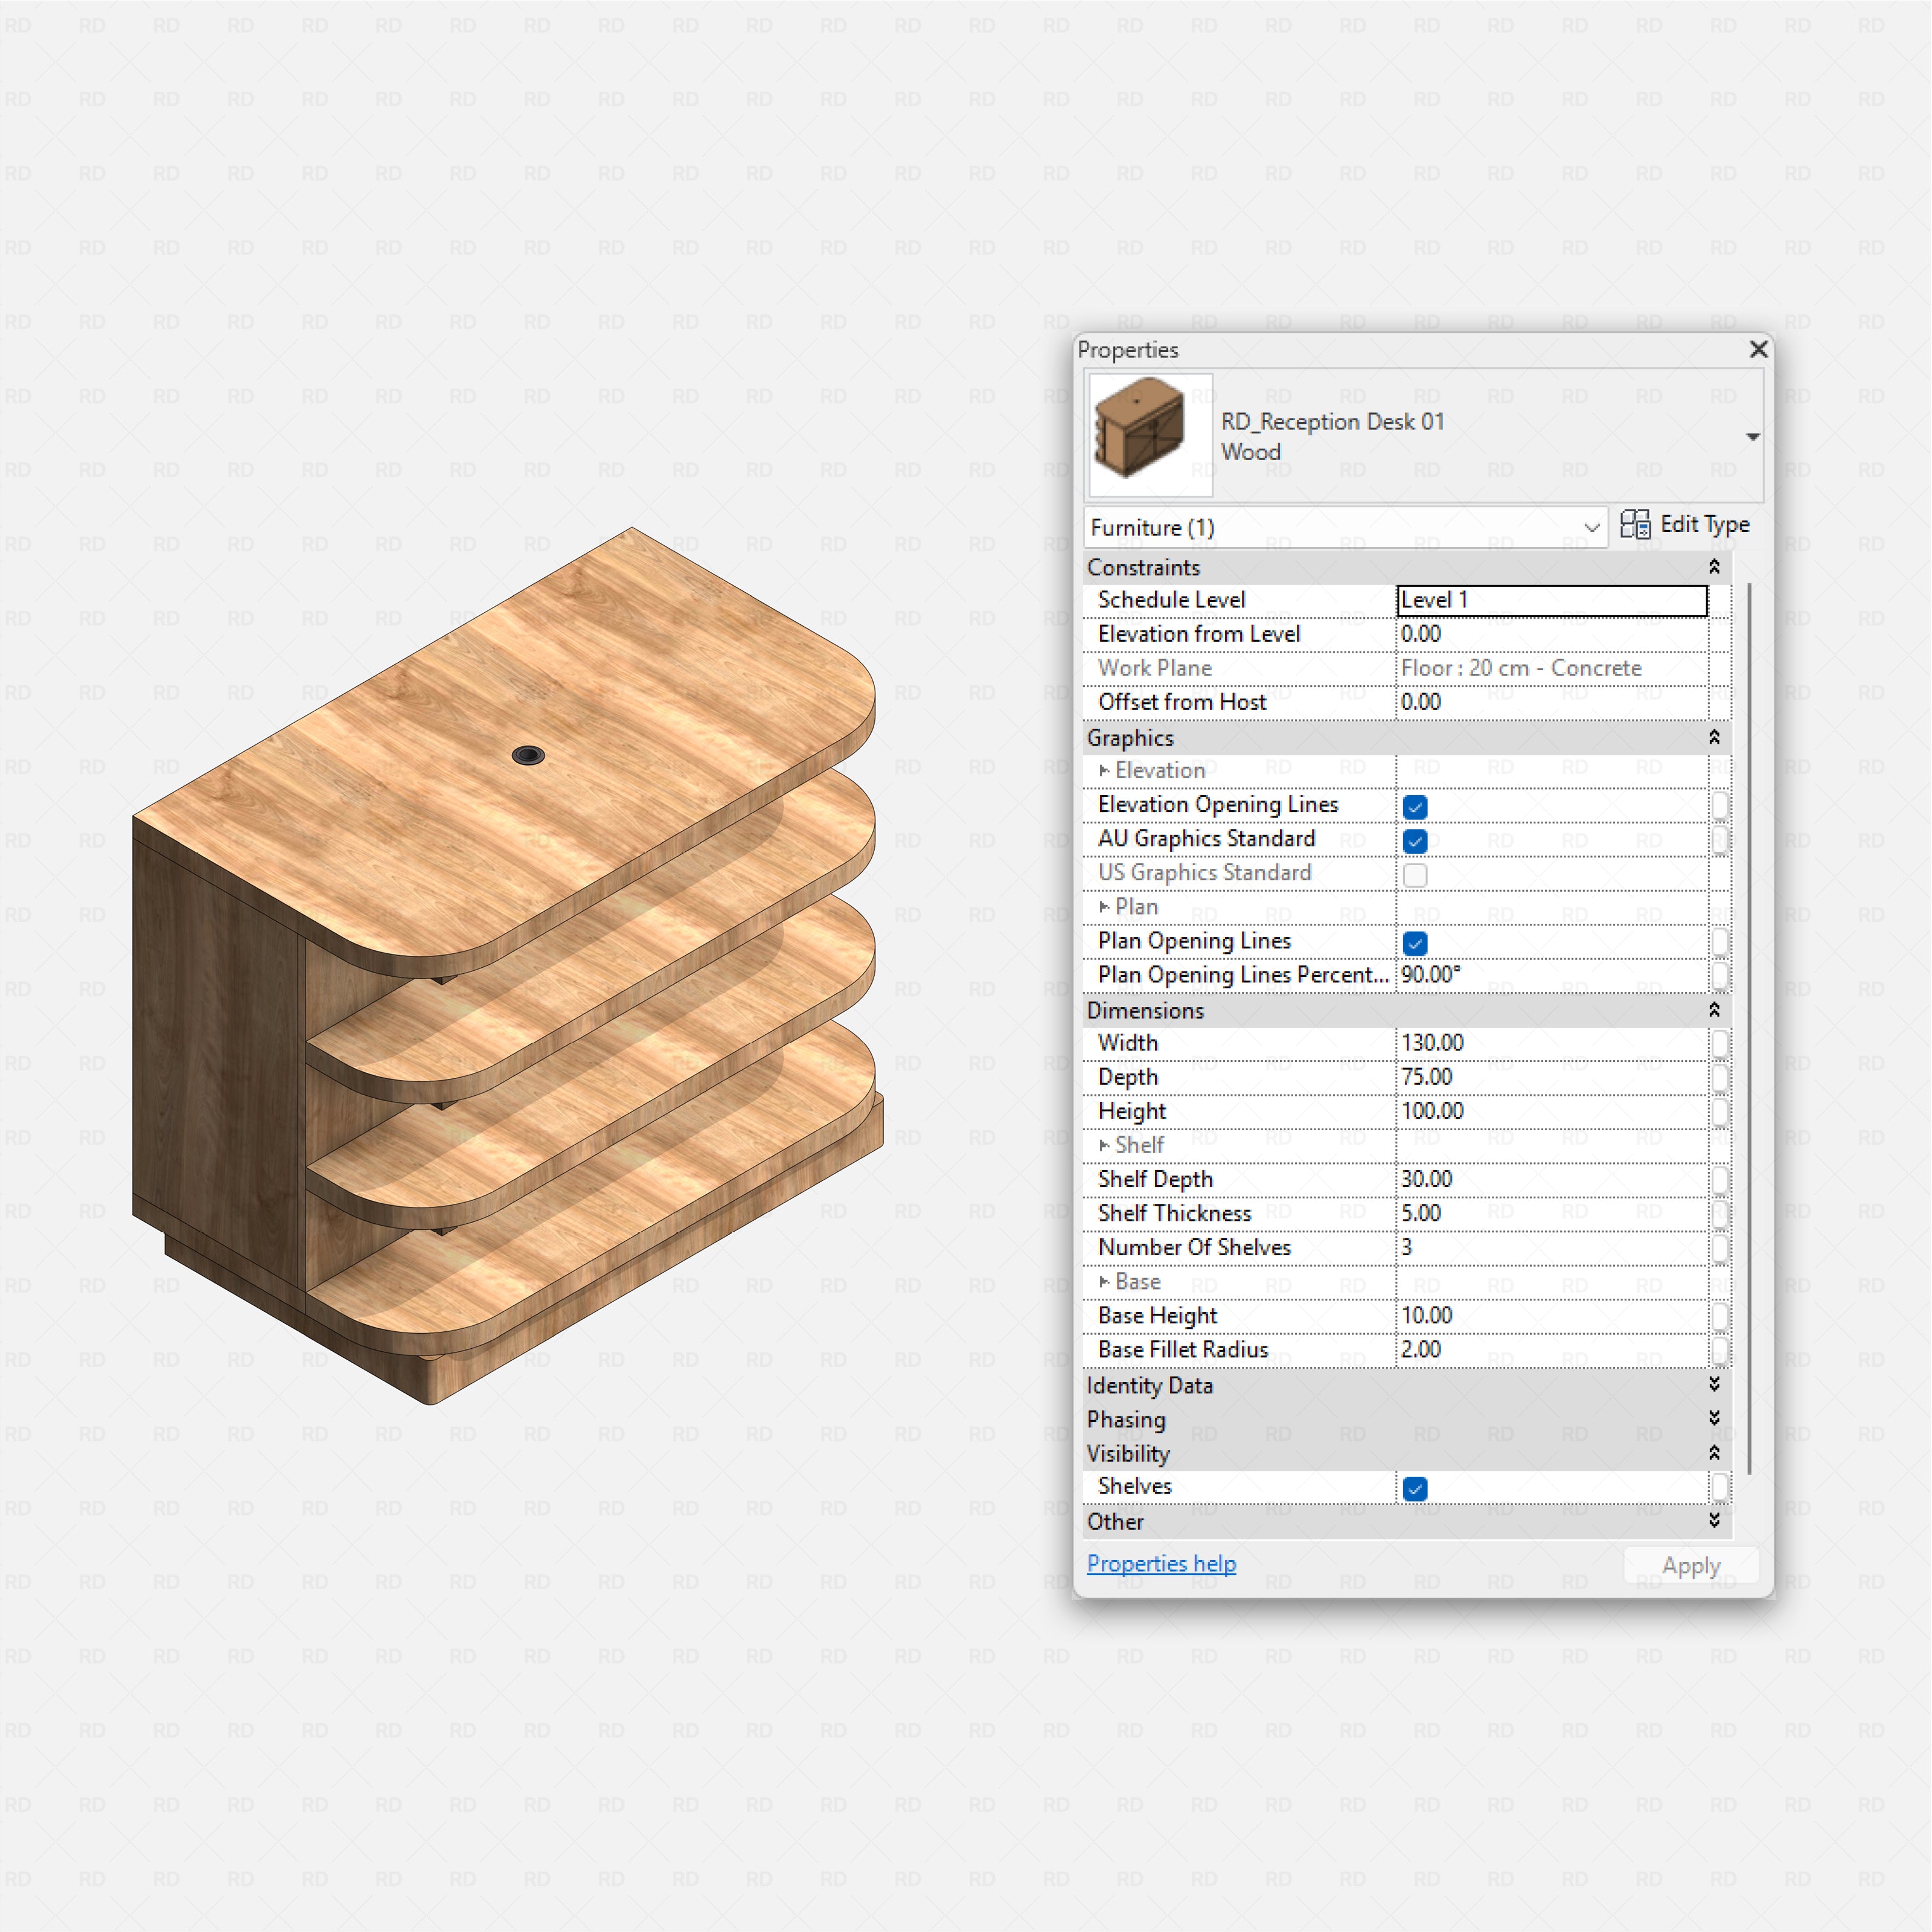The width and height of the screenshot is (1932, 1932).
Task: Uncheck Plan Opening Lines
Action: coord(1415,942)
